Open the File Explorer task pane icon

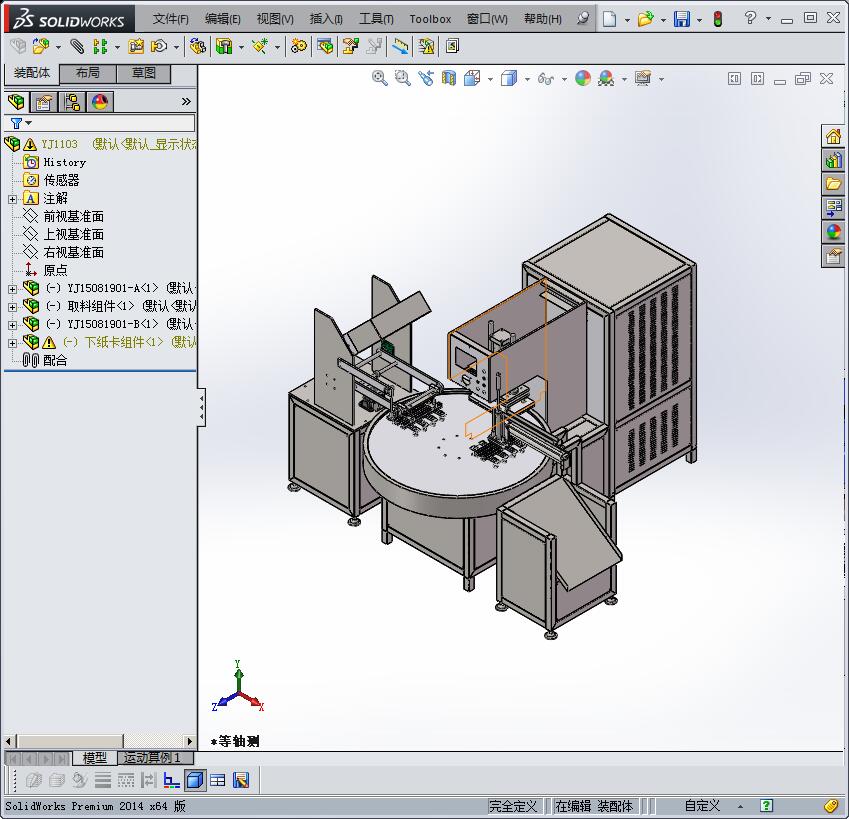[x=833, y=184]
